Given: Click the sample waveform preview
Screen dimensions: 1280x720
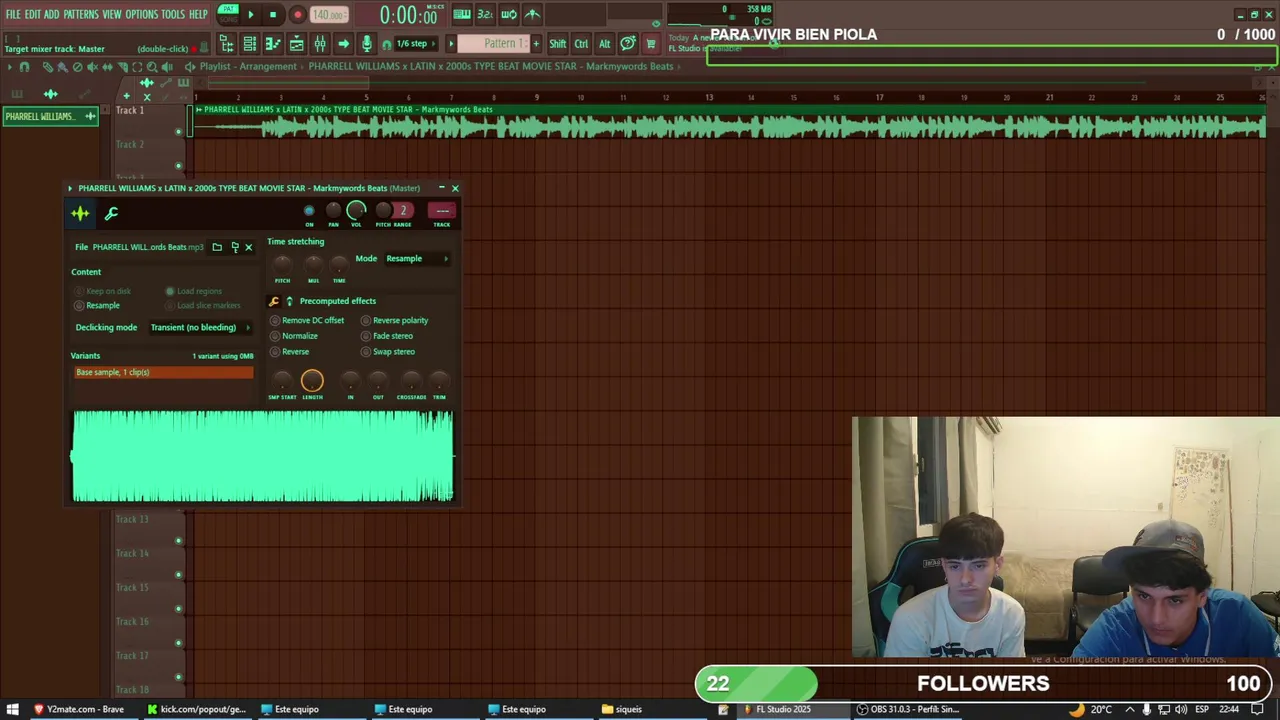Looking at the screenshot, I should (x=263, y=456).
